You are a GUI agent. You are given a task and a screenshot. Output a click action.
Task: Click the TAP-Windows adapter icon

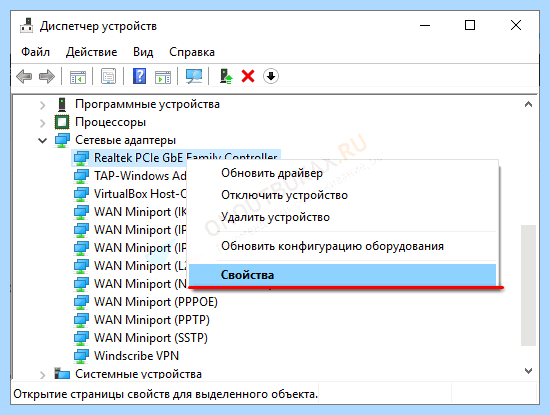pyautogui.click(x=81, y=176)
